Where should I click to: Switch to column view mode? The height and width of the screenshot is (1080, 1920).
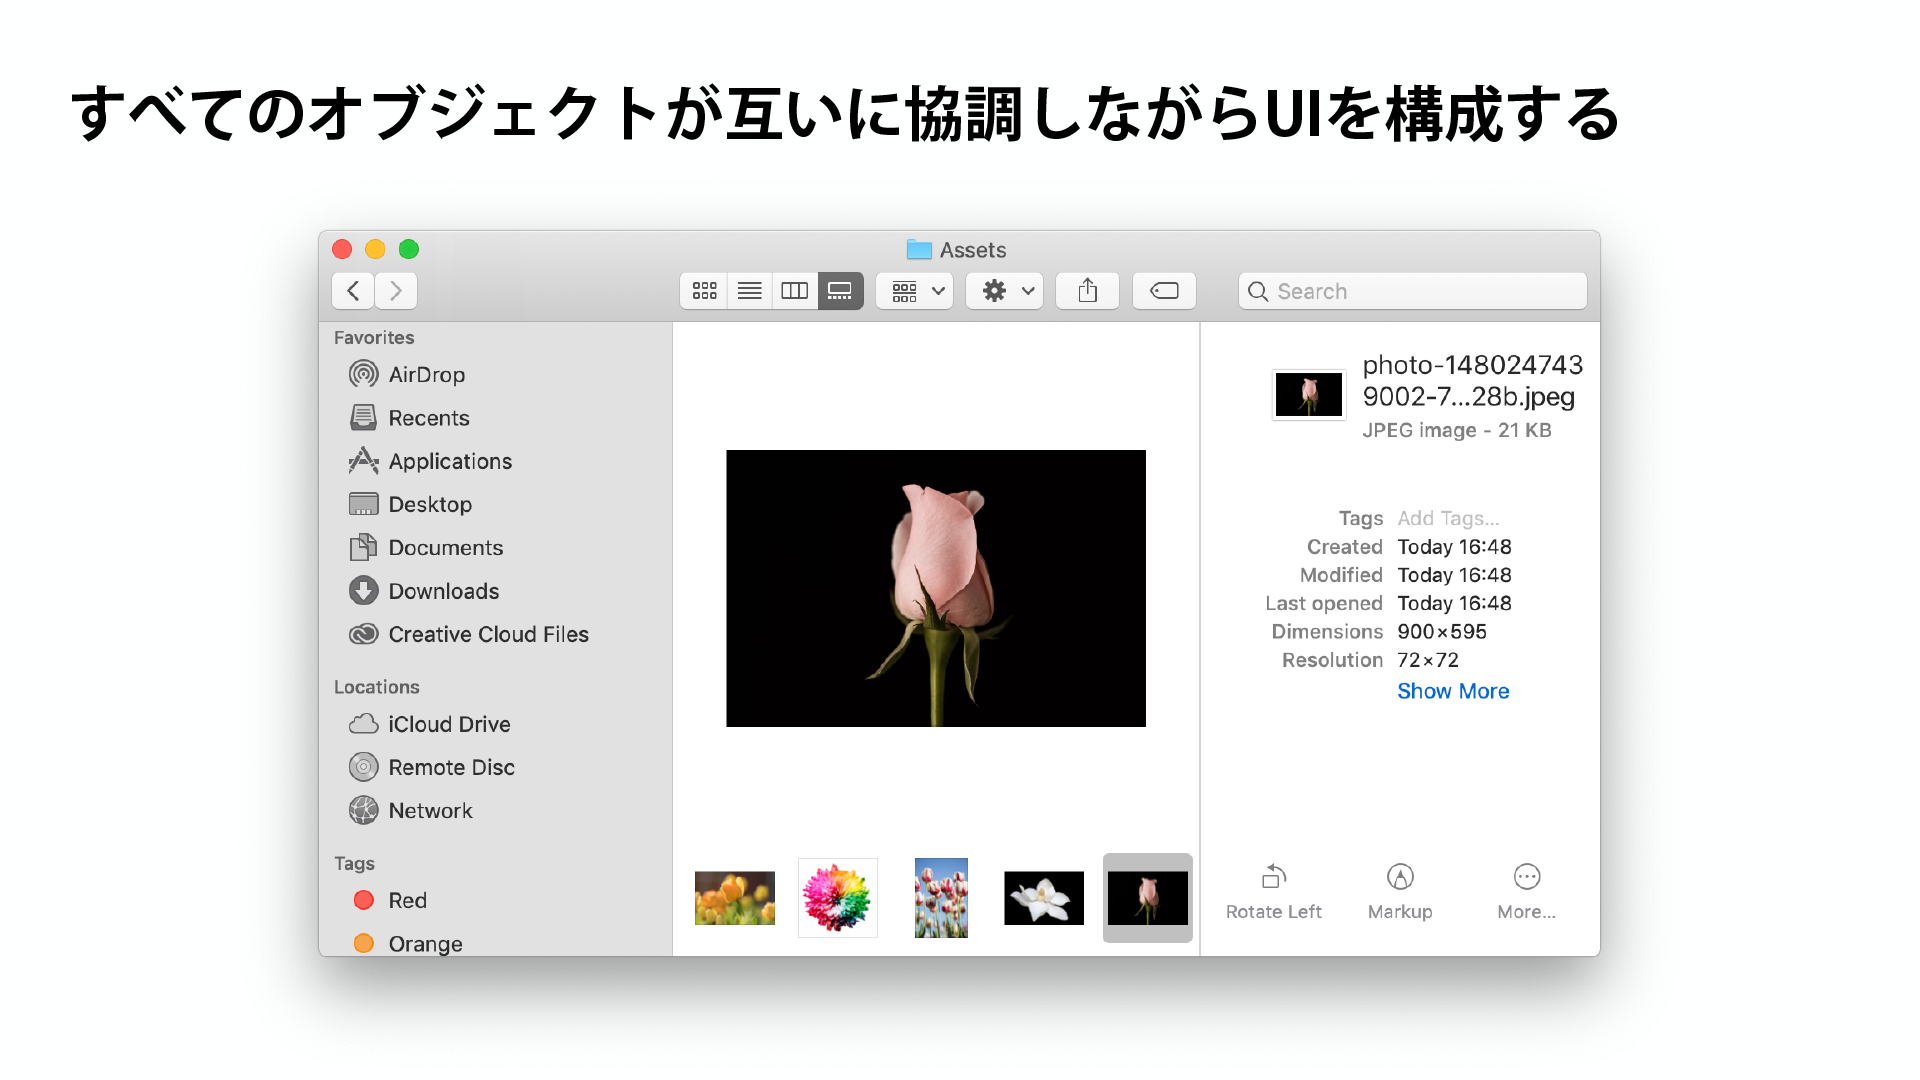click(794, 291)
